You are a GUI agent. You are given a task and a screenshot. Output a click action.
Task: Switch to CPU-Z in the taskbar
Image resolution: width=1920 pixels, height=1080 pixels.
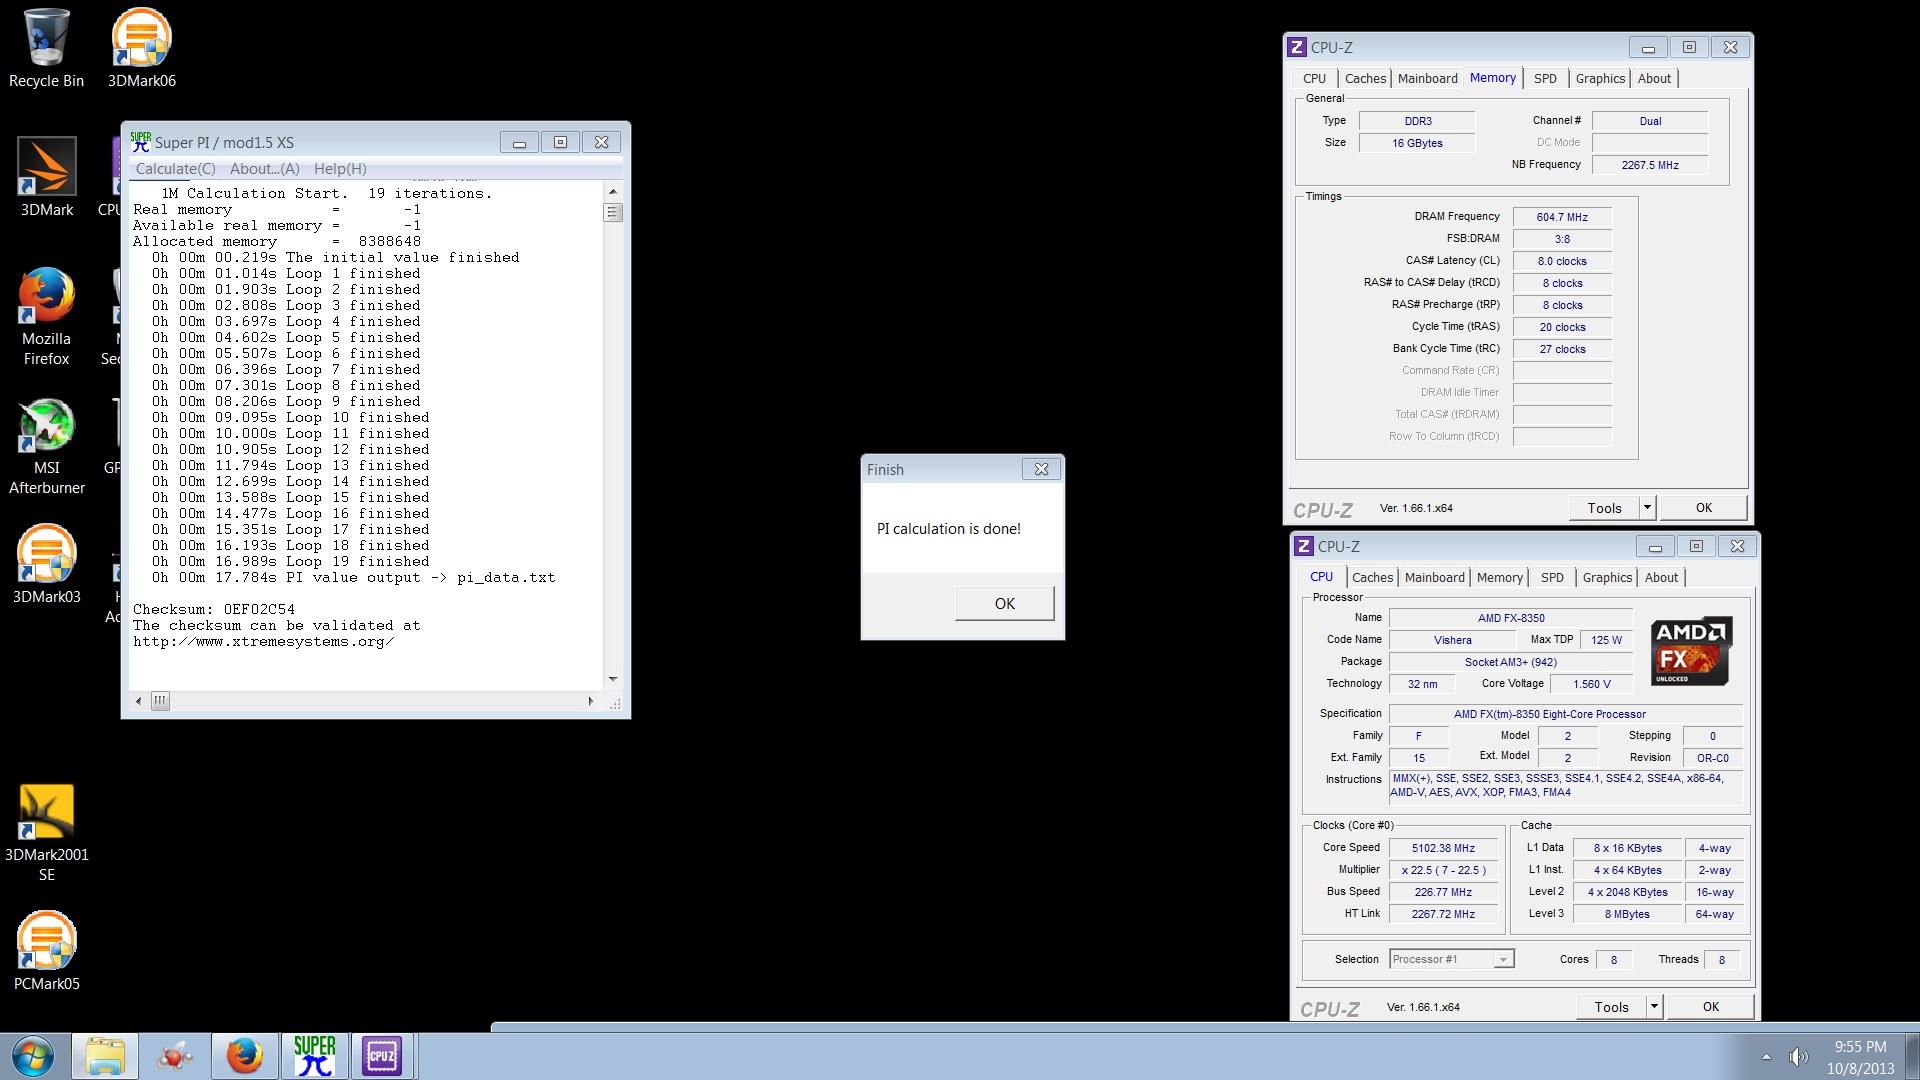coord(382,1056)
